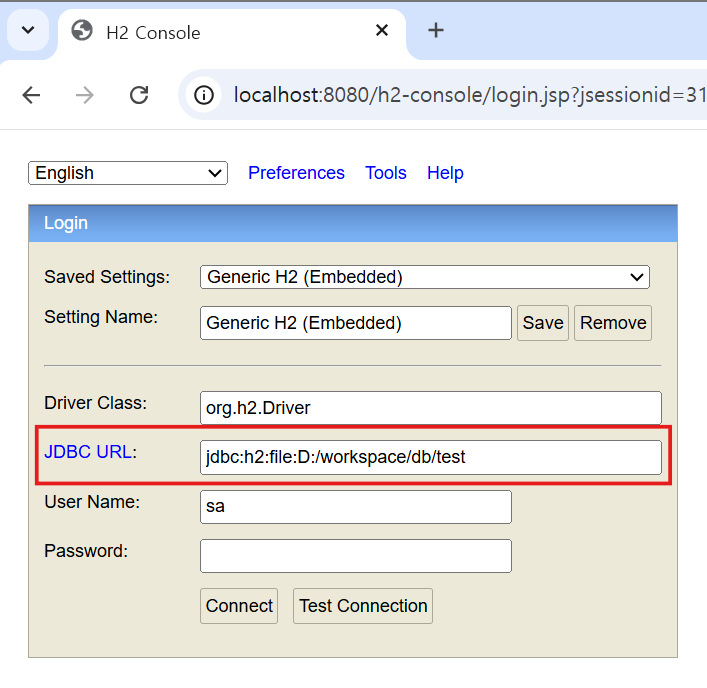Click the browser forward arrow

[85, 95]
